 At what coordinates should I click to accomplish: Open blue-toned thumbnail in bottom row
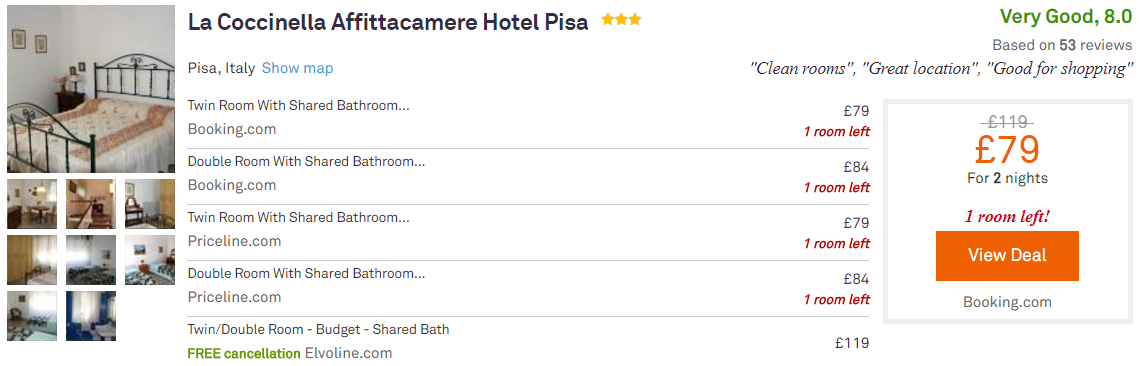point(91,316)
